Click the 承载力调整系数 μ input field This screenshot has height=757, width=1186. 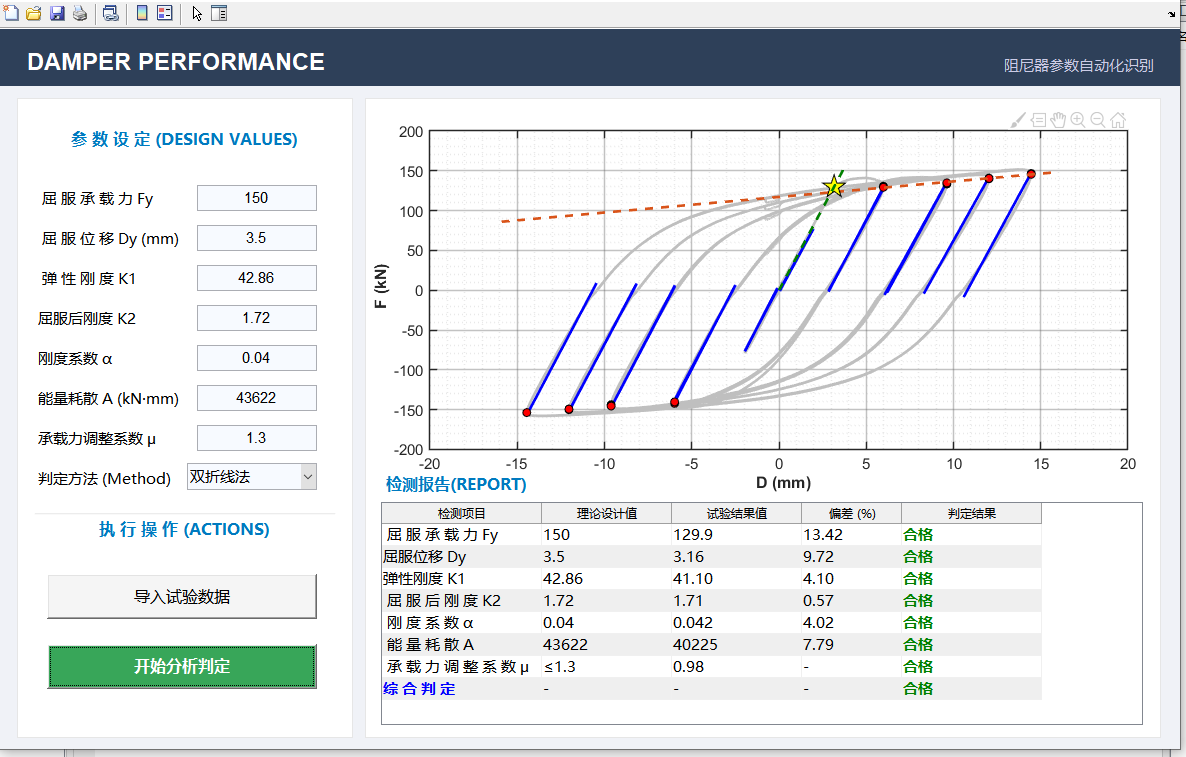(256, 438)
